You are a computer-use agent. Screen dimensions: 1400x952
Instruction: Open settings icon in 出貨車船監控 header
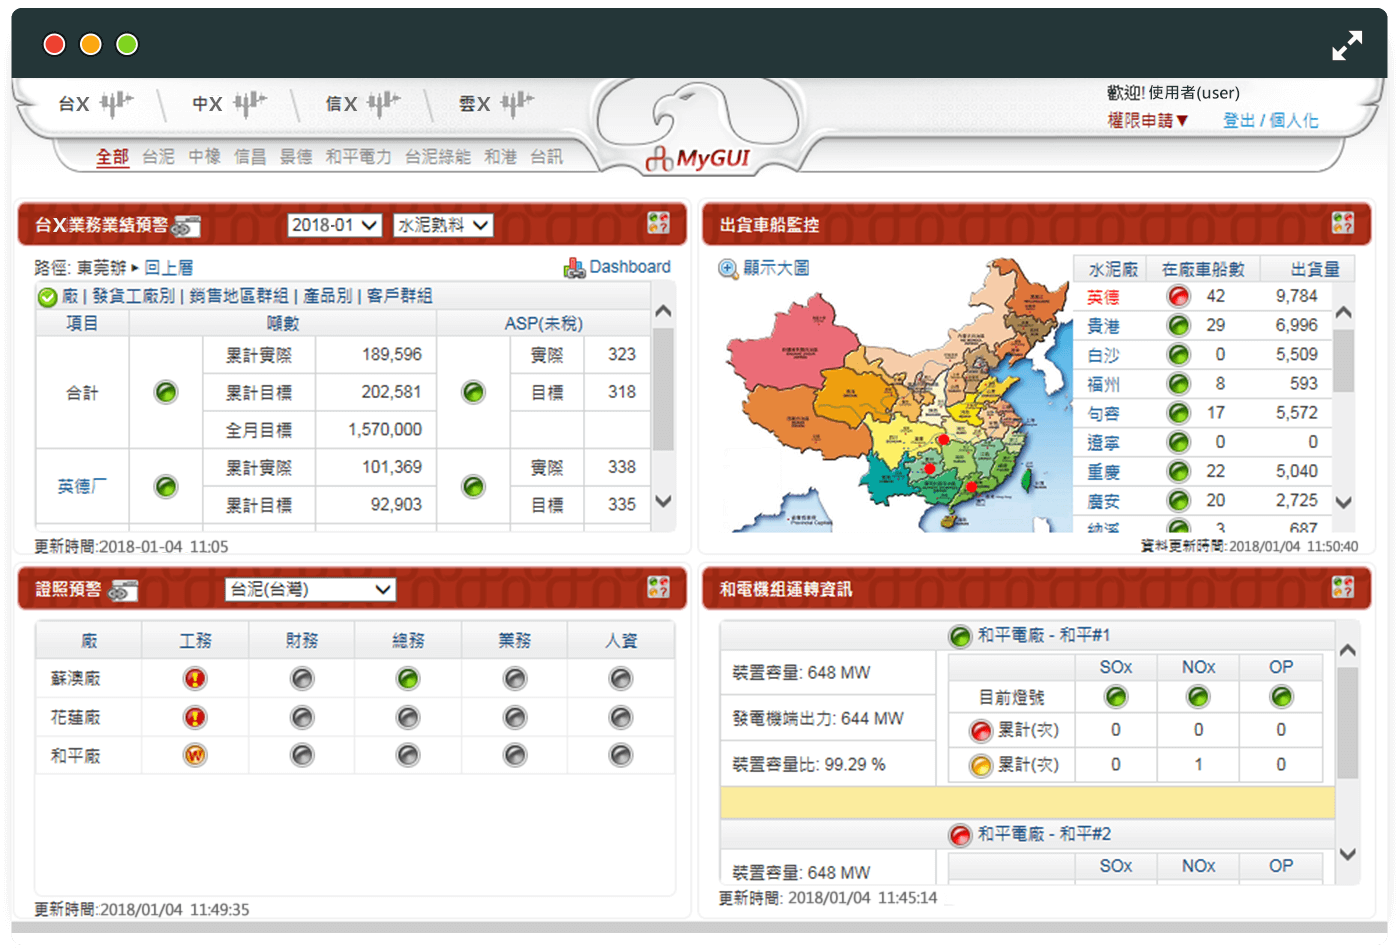[1343, 223]
